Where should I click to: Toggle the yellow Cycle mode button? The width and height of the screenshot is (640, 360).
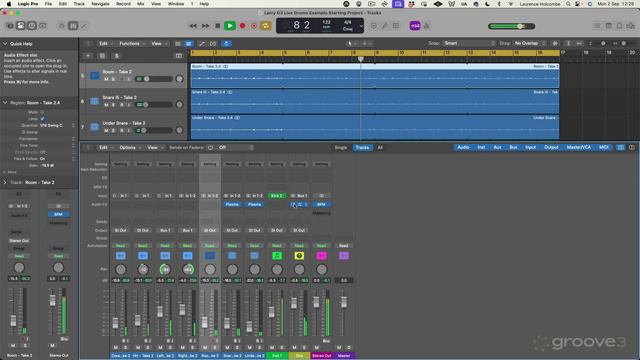point(265,26)
